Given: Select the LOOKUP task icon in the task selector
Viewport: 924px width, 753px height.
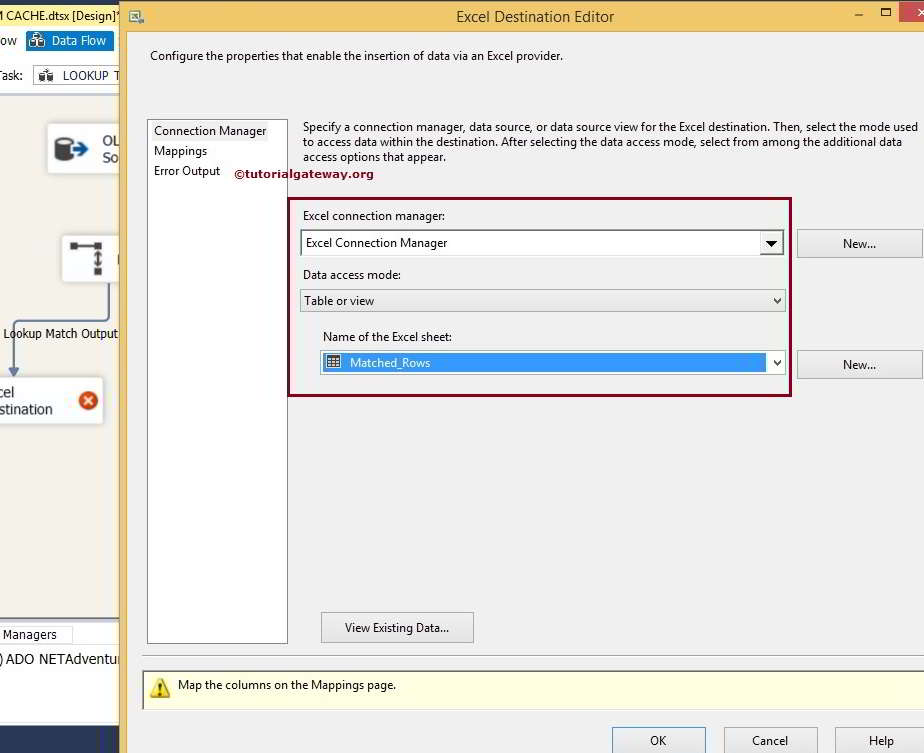Looking at the screenshot, I should 46,75.
